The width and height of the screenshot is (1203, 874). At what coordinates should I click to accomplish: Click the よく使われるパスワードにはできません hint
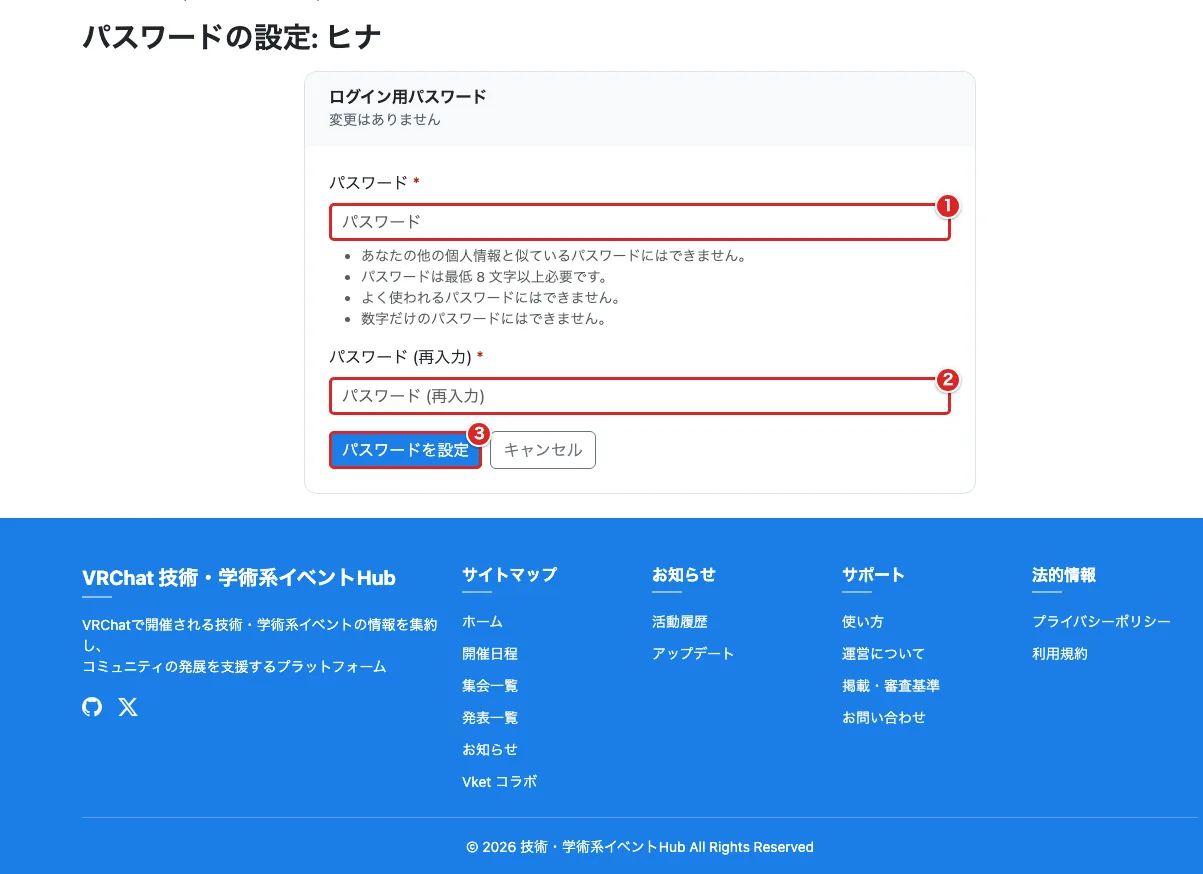(491, 298)
